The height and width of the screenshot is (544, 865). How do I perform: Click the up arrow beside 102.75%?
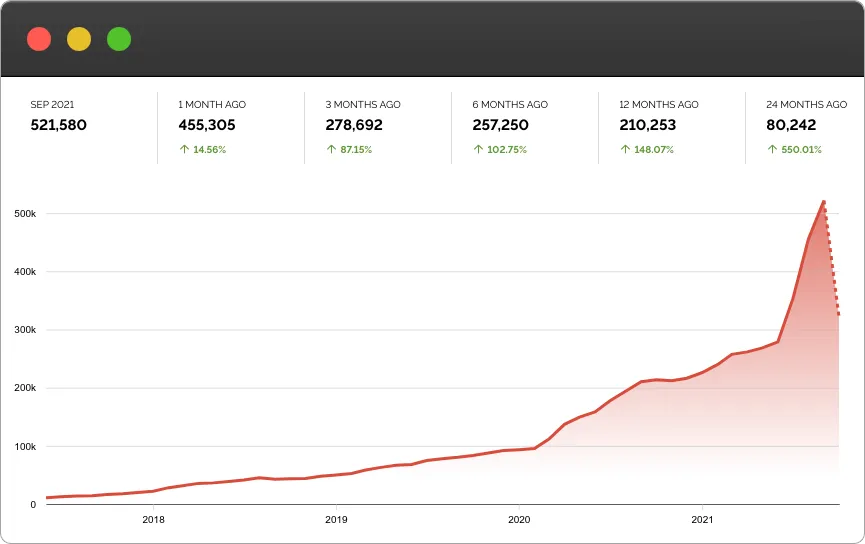click(x=477, y=150)
